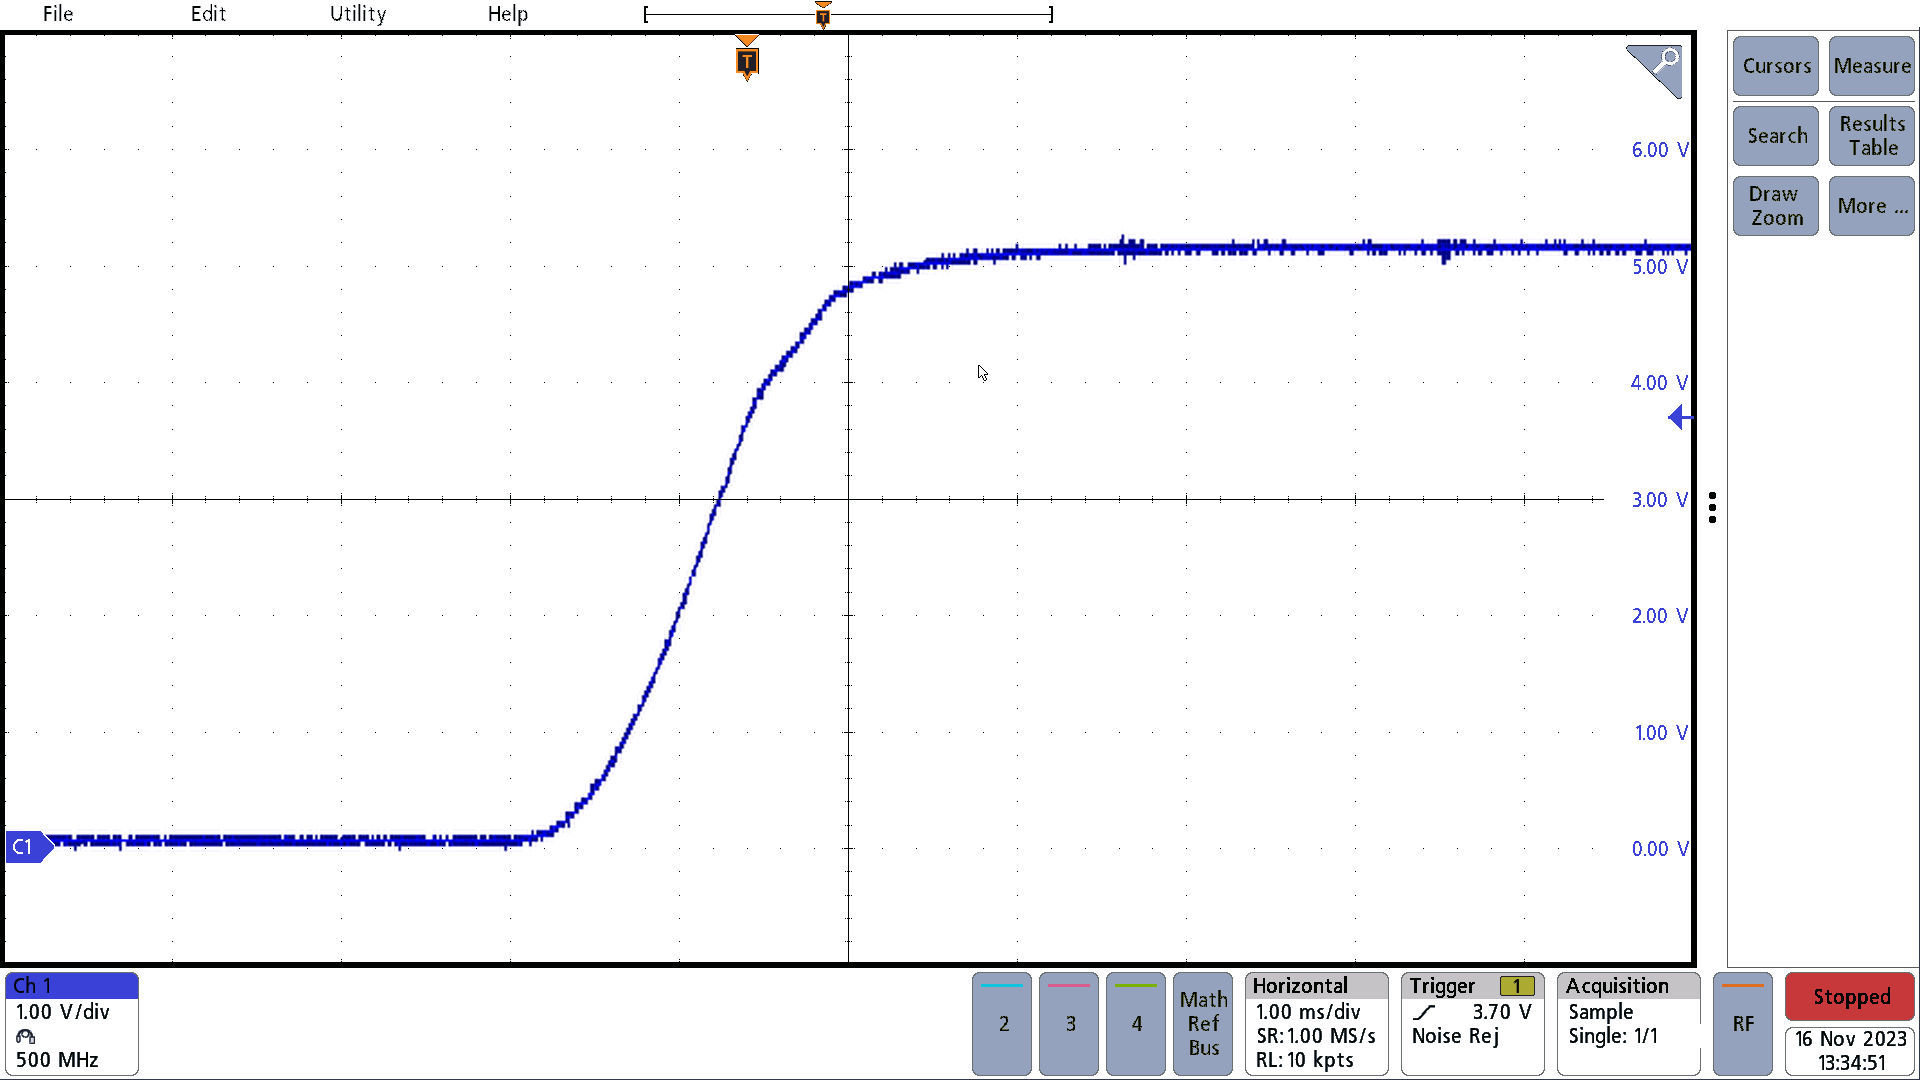This screenshot has height=1080, width=1920.
Task: Open the Help menu
Action: click(508, 14)
